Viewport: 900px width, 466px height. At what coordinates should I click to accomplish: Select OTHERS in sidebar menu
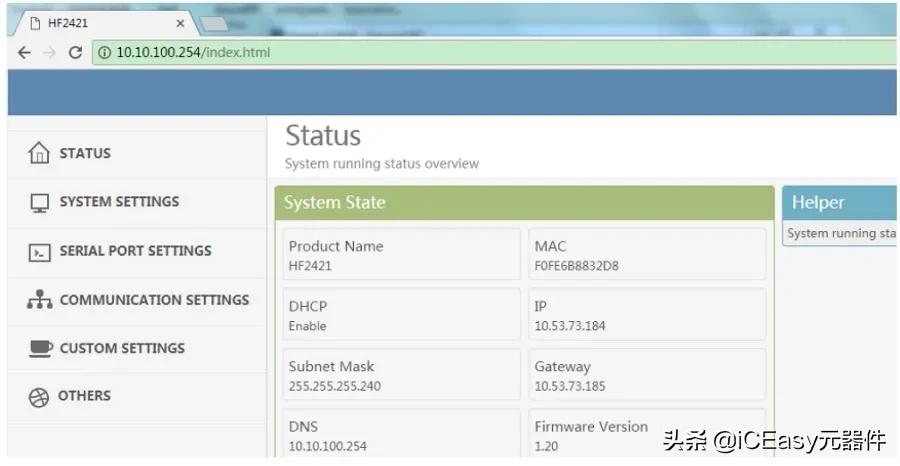[x=137, y=396]
